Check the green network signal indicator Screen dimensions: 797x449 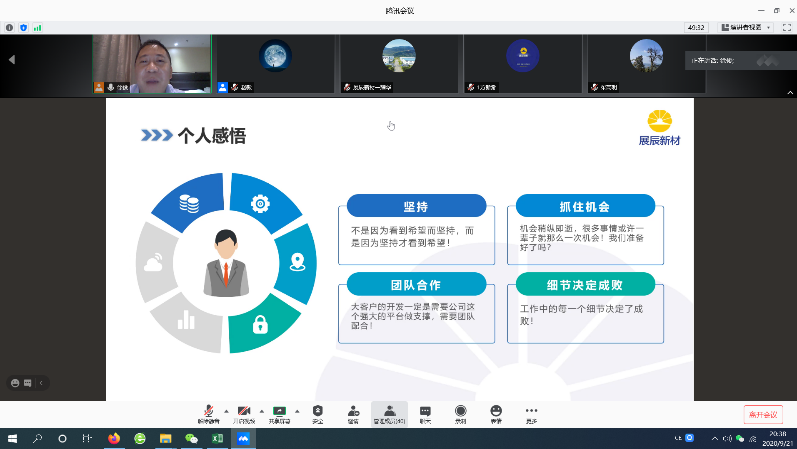click(x=37, y=27)
